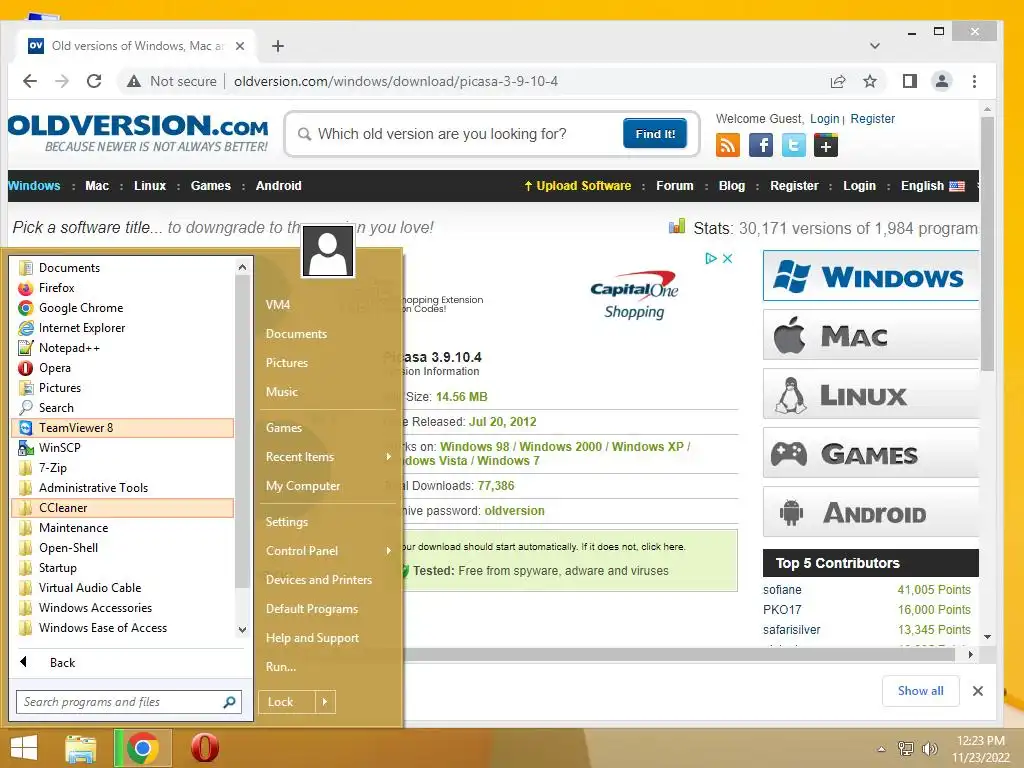Share this page using the share icon
The width and height of the screenshot is (1024, 768).
tap(838, 81)
